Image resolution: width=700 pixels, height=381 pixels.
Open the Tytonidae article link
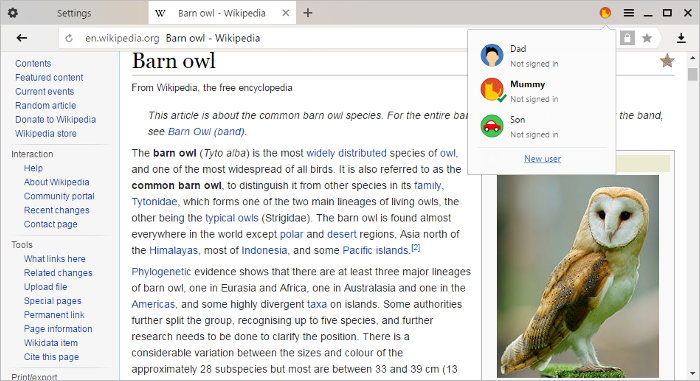click(154, 201)
